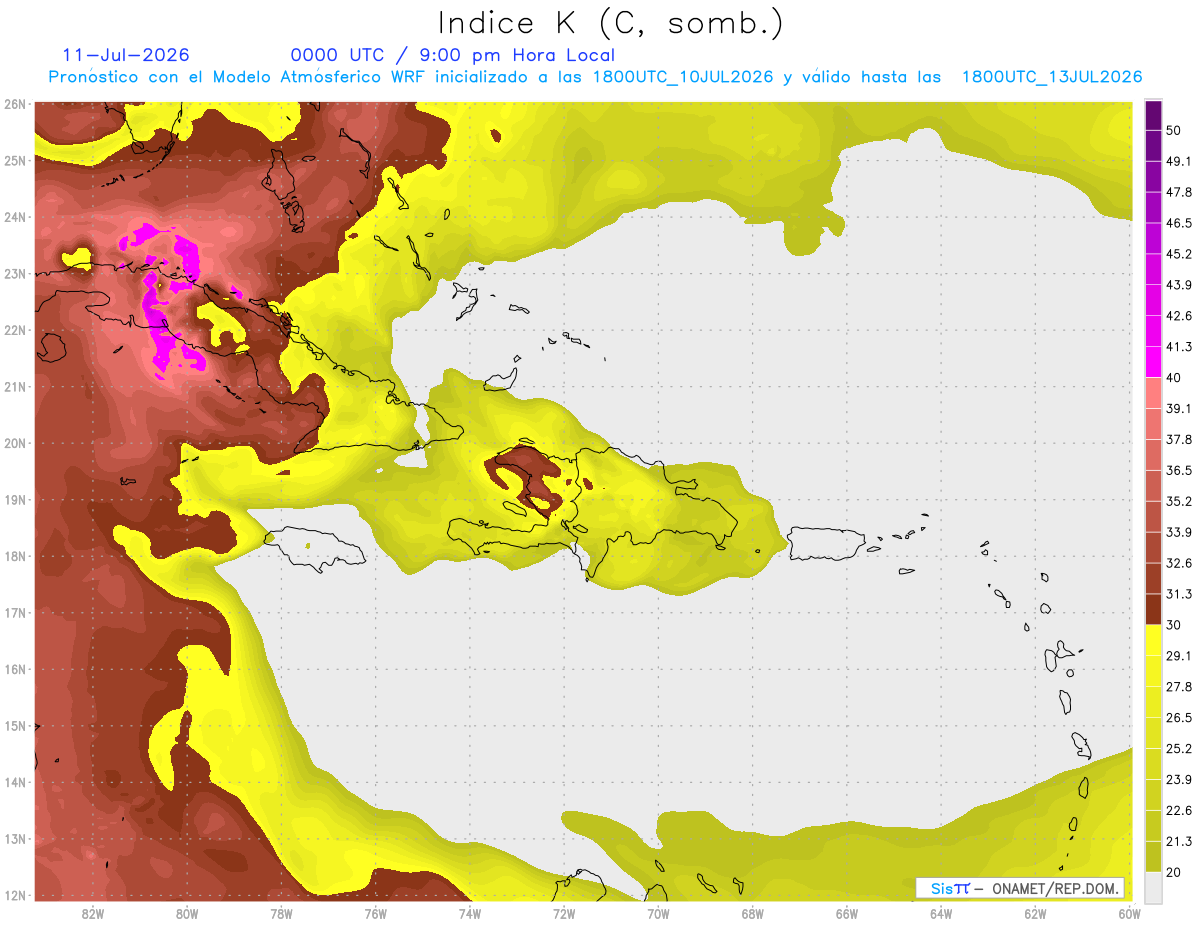
Task: Click the 'Indice K (C, somb.)' chart title
Action: (610, 23)
